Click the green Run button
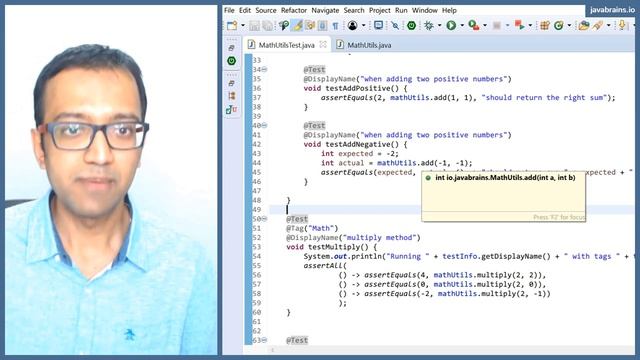Image resolution: width=640 pixels, height=360 pixels. 451,26
